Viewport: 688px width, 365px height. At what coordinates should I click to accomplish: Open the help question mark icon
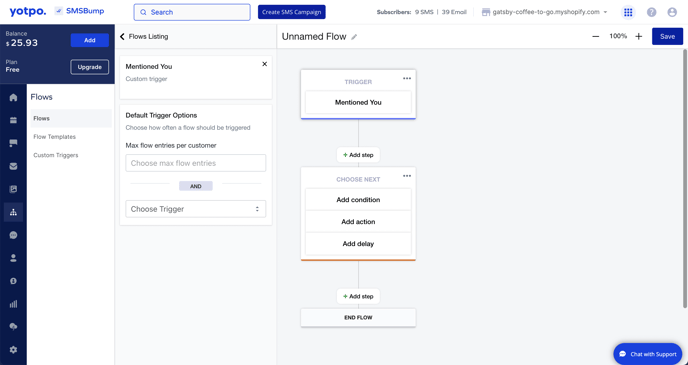(x=652, y=12)
